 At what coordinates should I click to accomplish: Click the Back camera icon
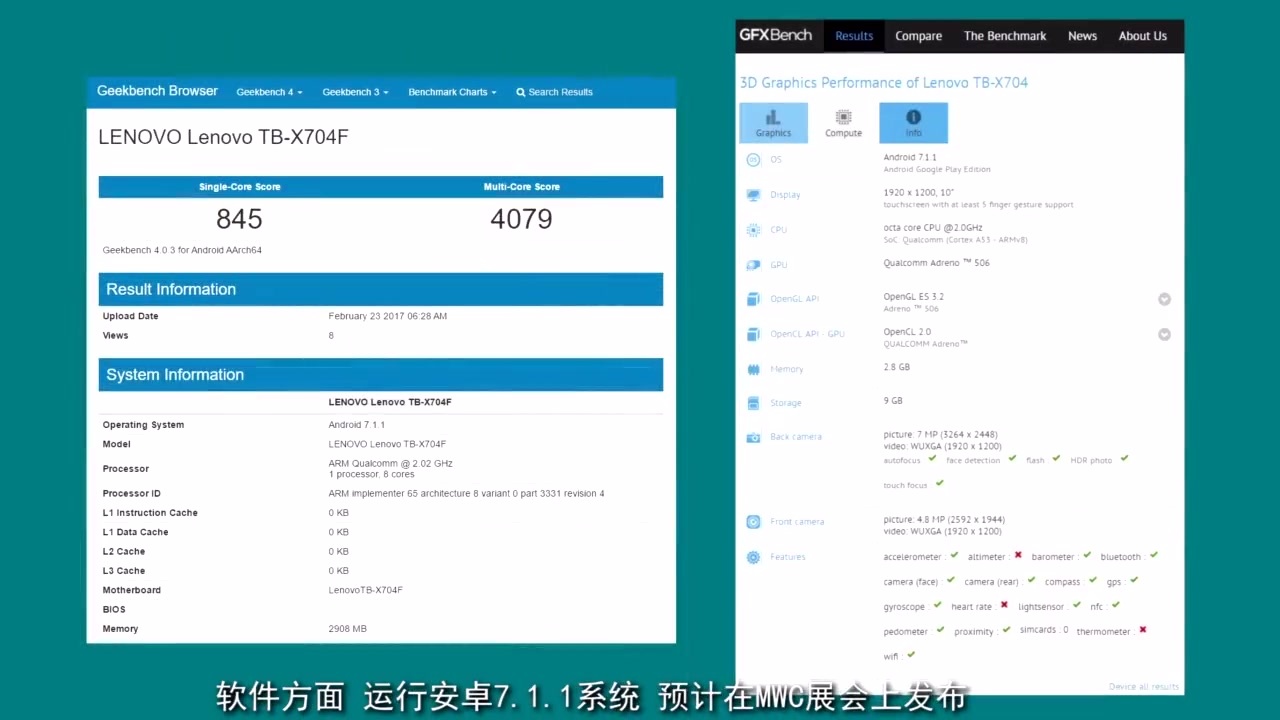tap(753, 437)
